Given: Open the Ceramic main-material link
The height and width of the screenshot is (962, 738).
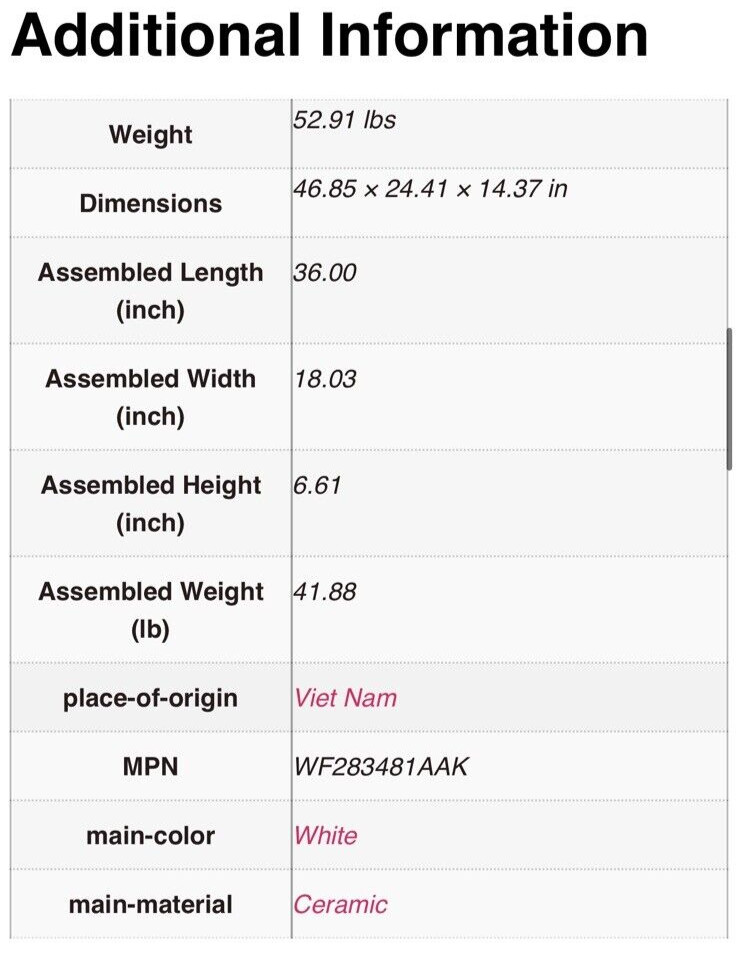Looking at the screenshot, I should (340, 904).
